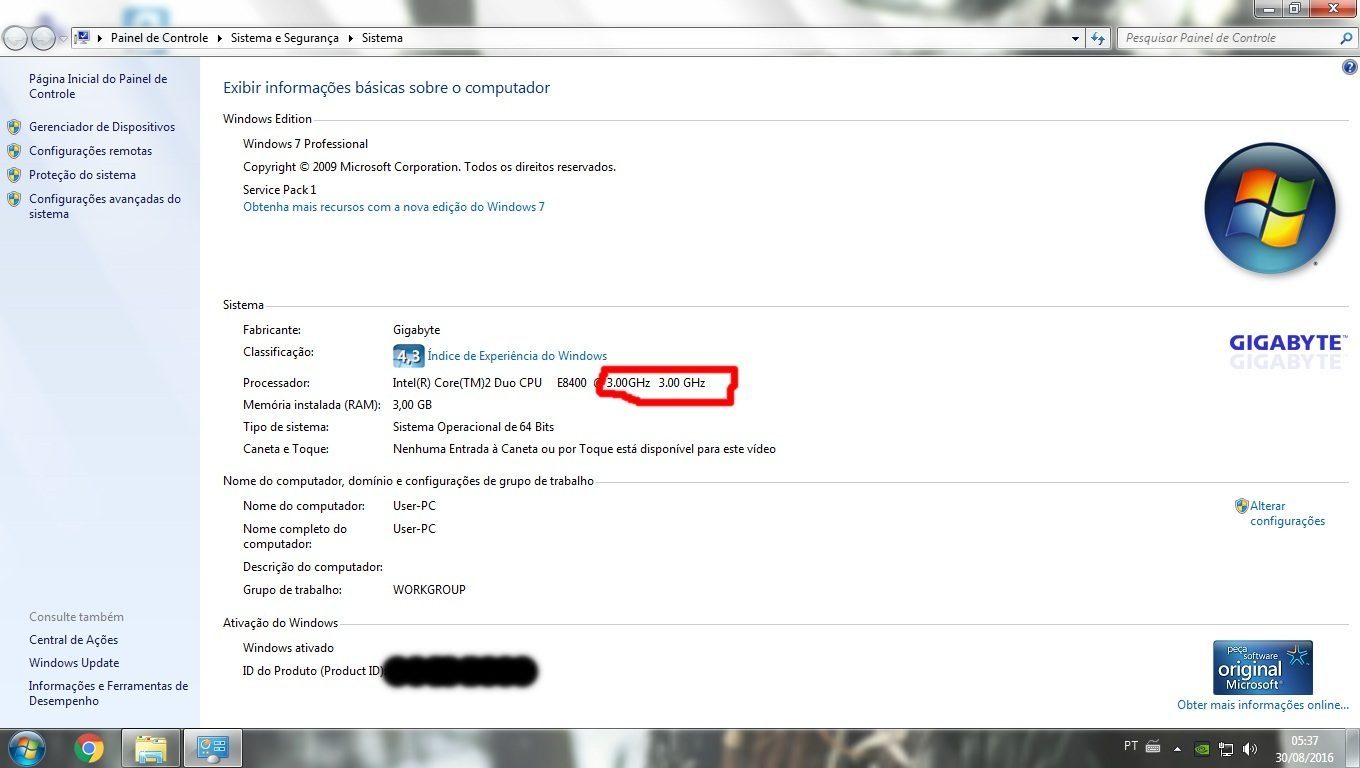This screenshot has width=1360, height=768.
Task: Click the shield icon beside Alterar configurações
Action: (1242, 506)
